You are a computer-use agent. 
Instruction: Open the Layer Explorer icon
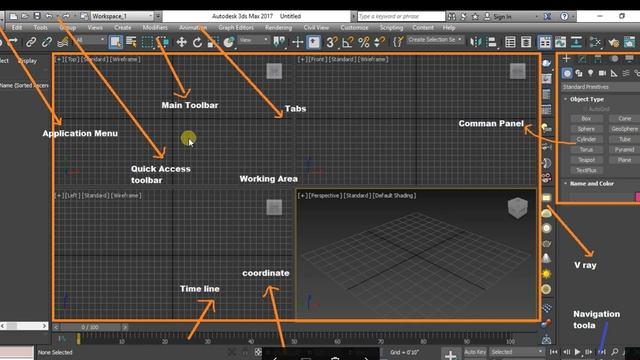point(526,42)
